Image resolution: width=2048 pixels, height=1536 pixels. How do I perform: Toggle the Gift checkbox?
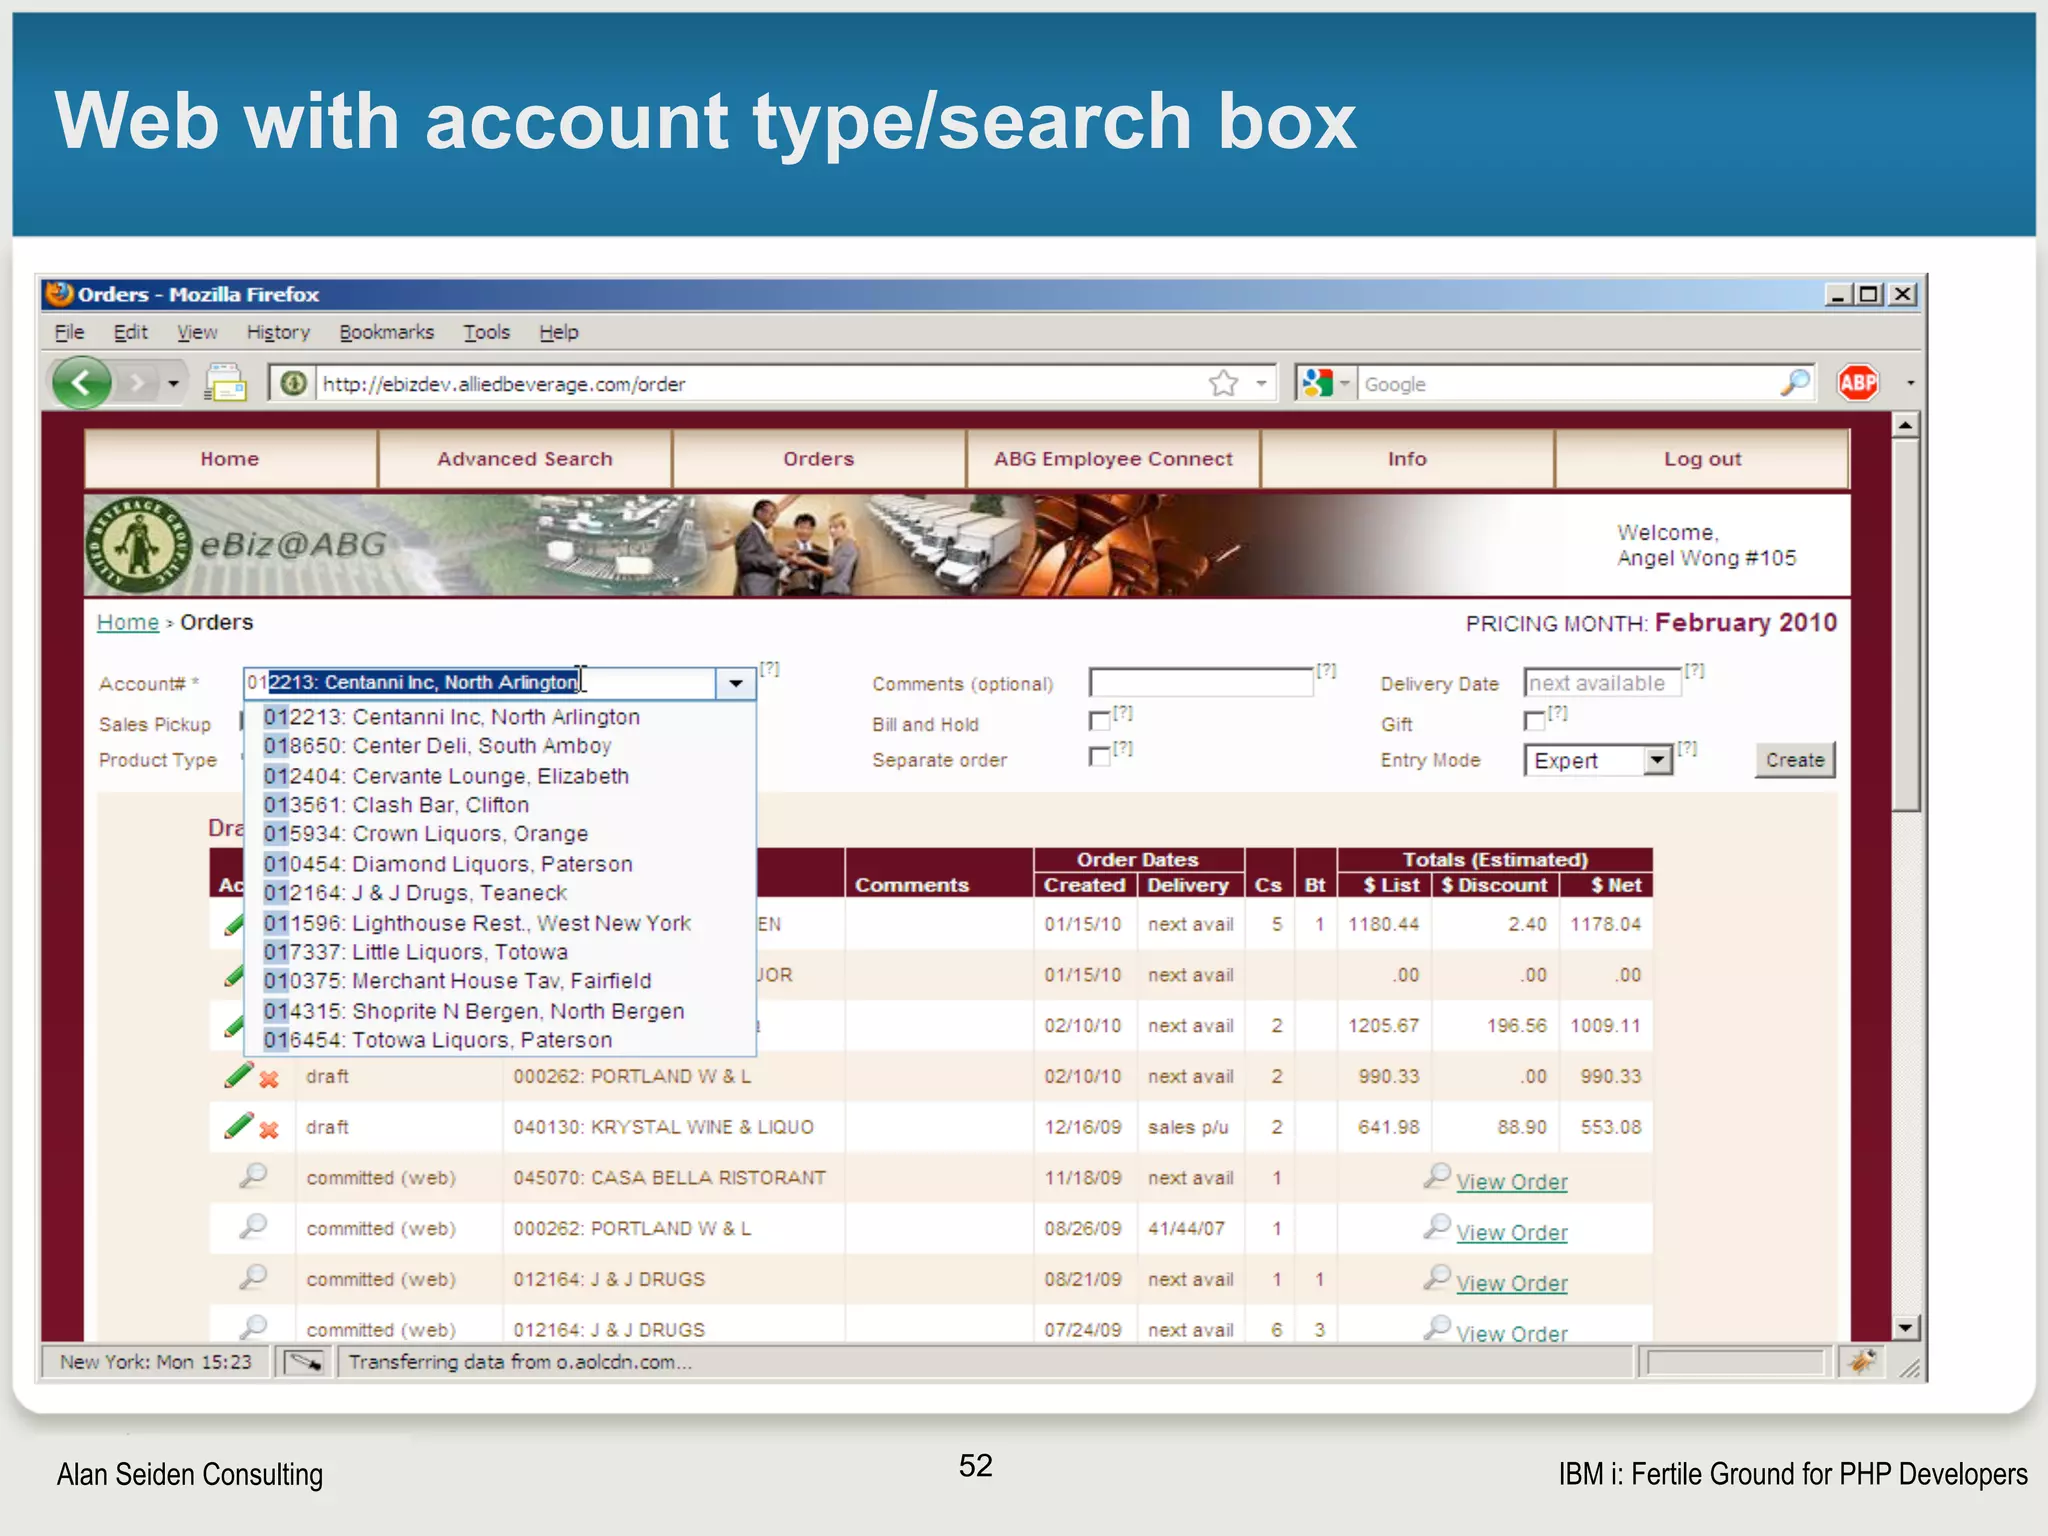pyautogui.click(x=1534, y=721)
